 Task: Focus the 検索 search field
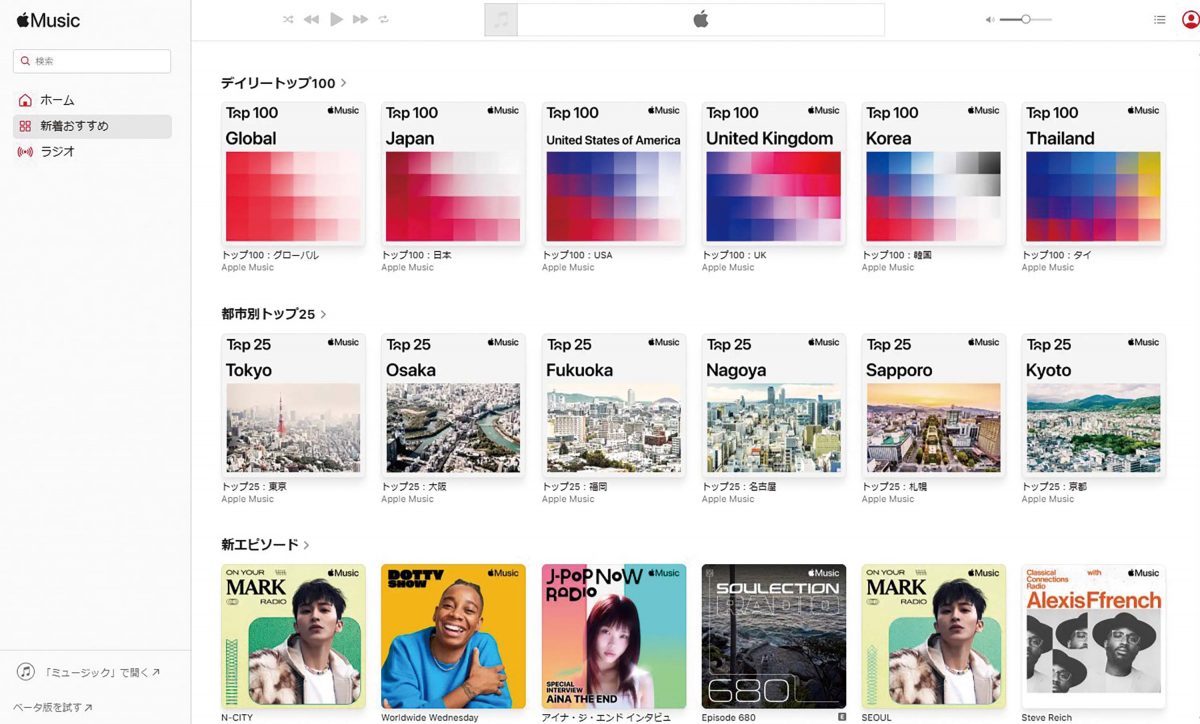(92, 61)
